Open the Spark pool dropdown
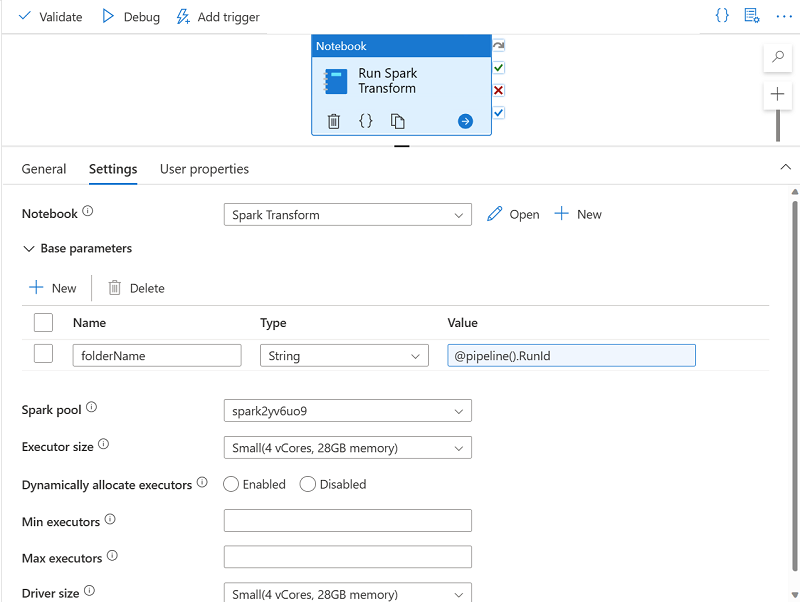This screenshot has height=602, width=800. pos(347,411)
